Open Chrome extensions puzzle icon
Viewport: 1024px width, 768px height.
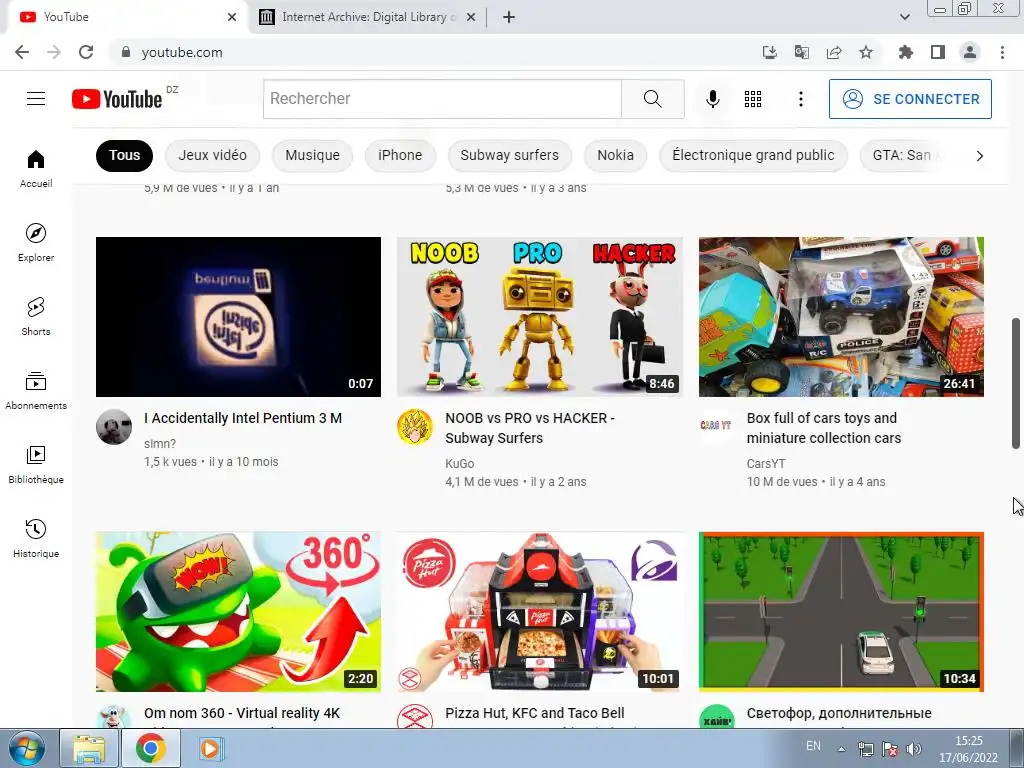click(906, 52)
